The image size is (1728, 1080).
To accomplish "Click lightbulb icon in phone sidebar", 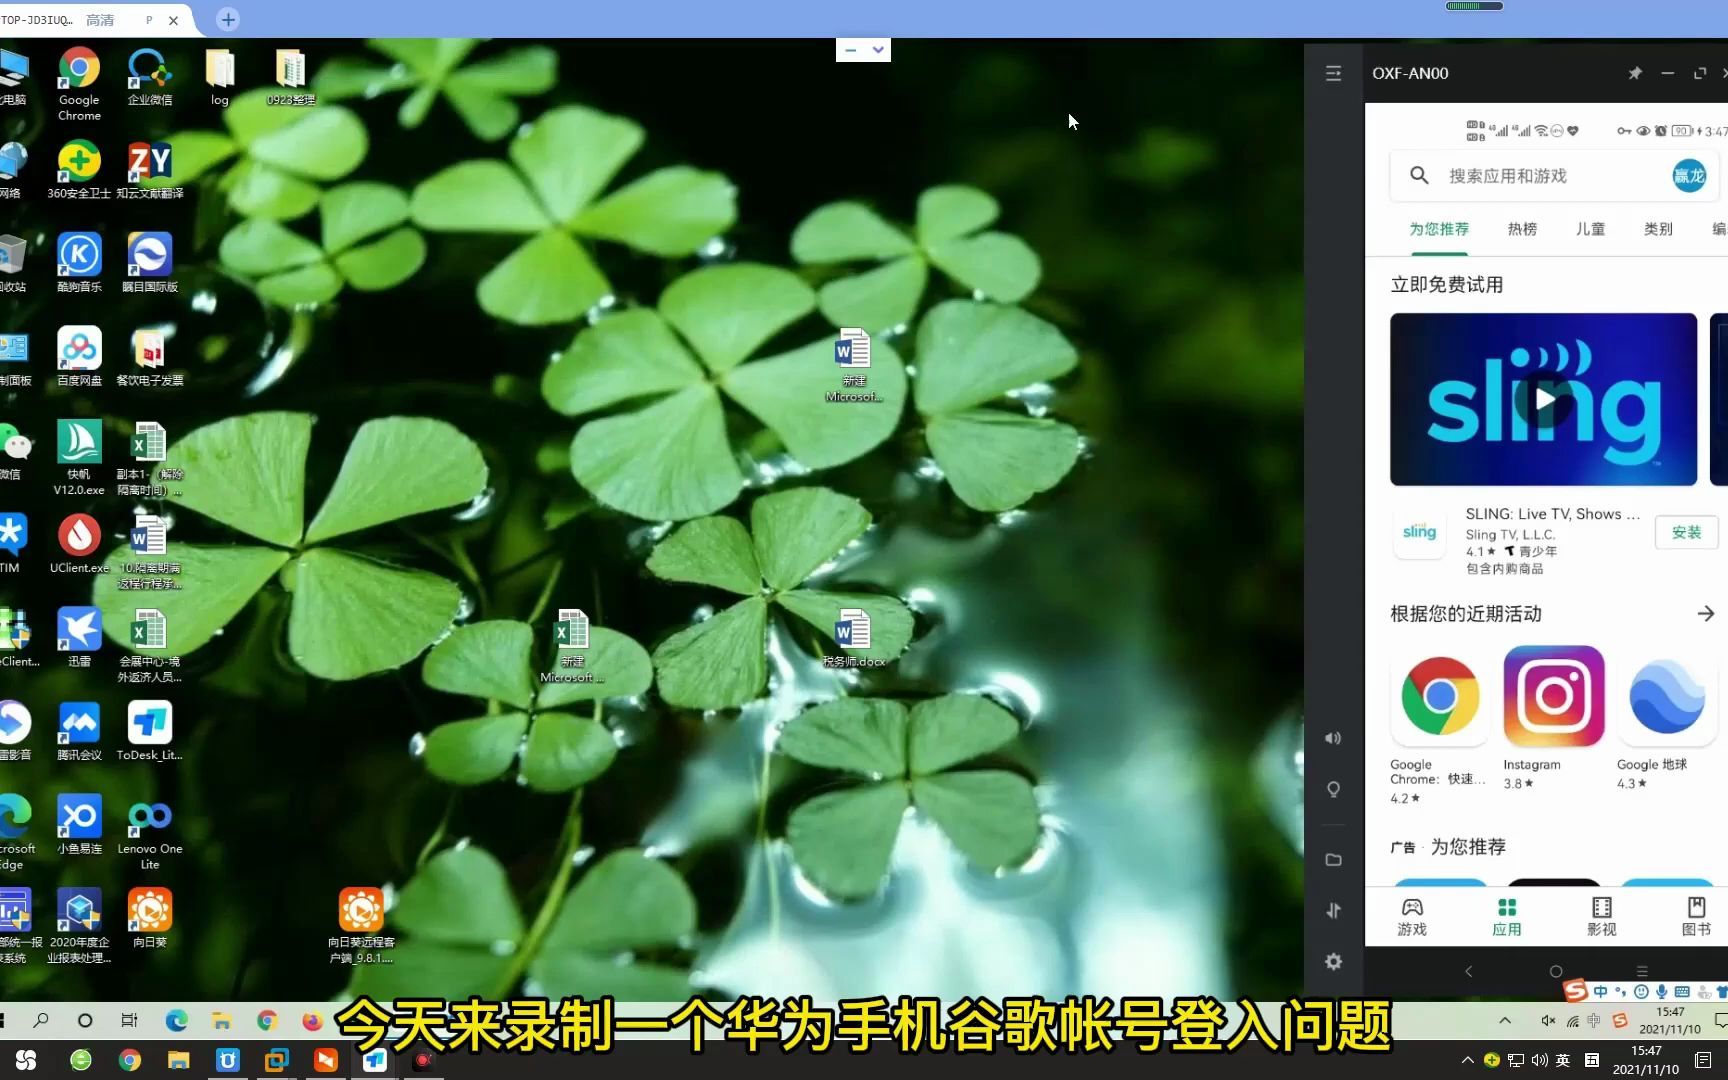I will tap(1333, 789).
